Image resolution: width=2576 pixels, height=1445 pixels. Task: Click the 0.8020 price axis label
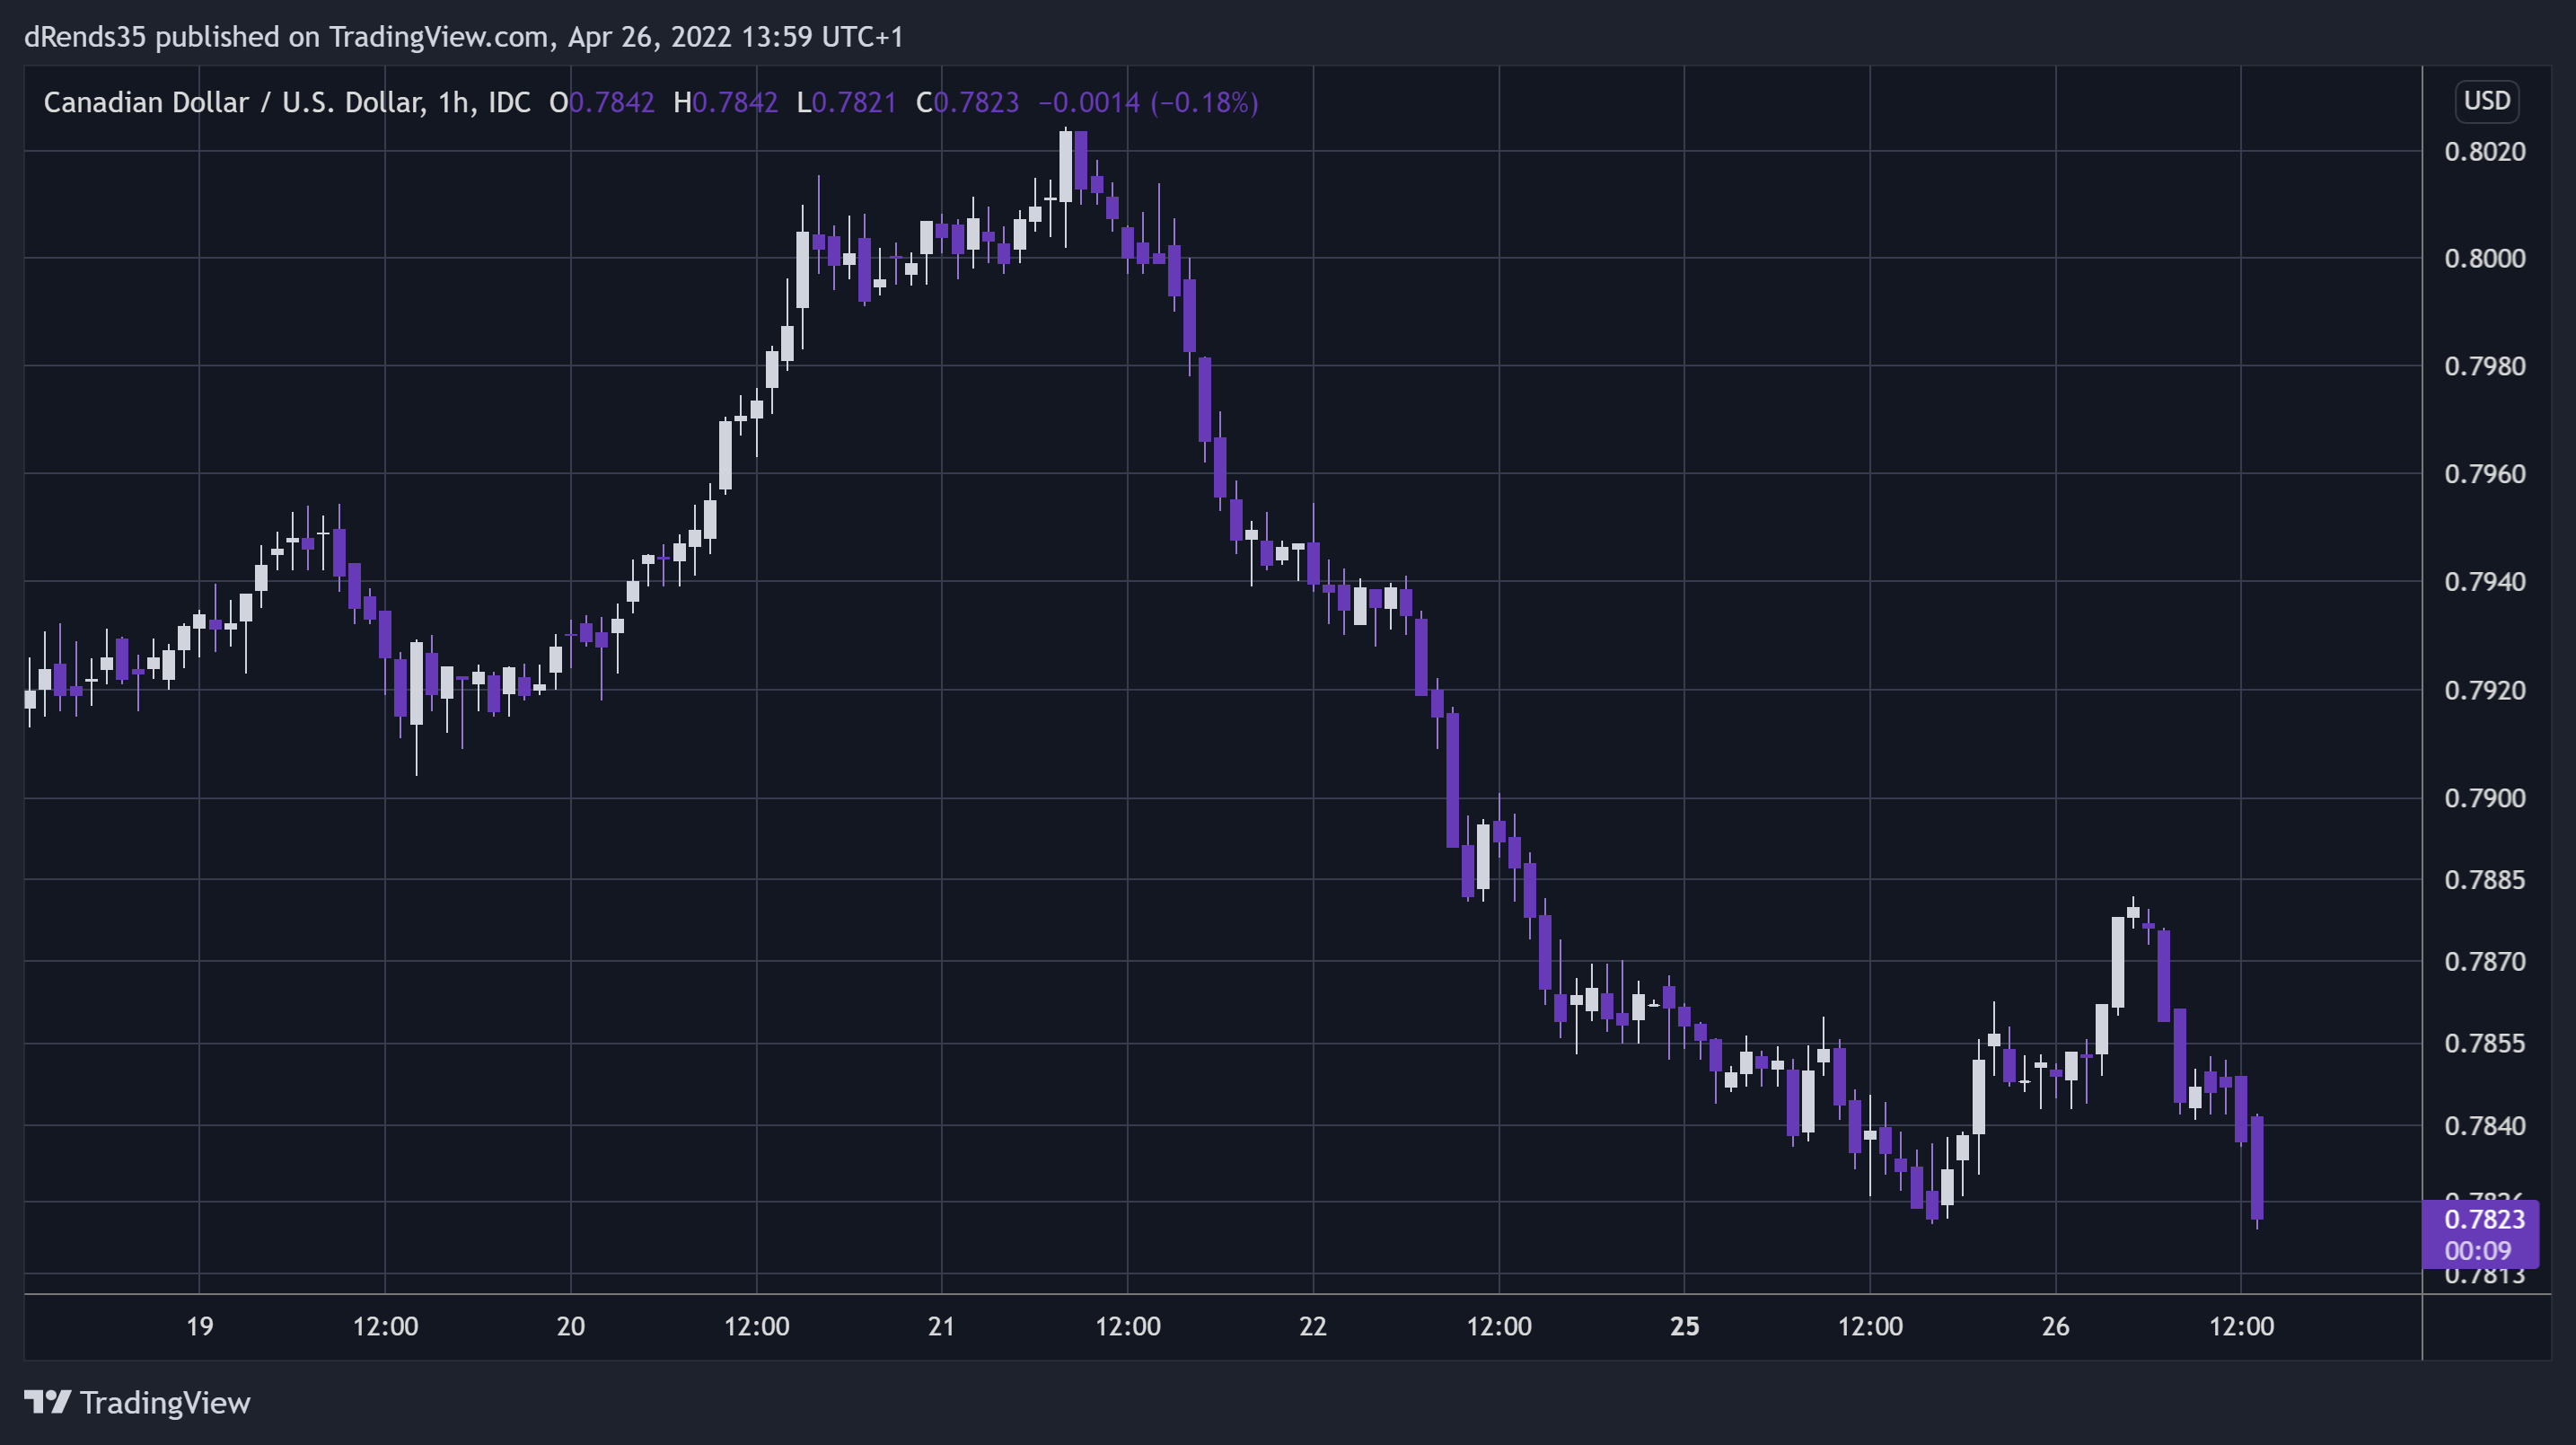[2484, 152]
